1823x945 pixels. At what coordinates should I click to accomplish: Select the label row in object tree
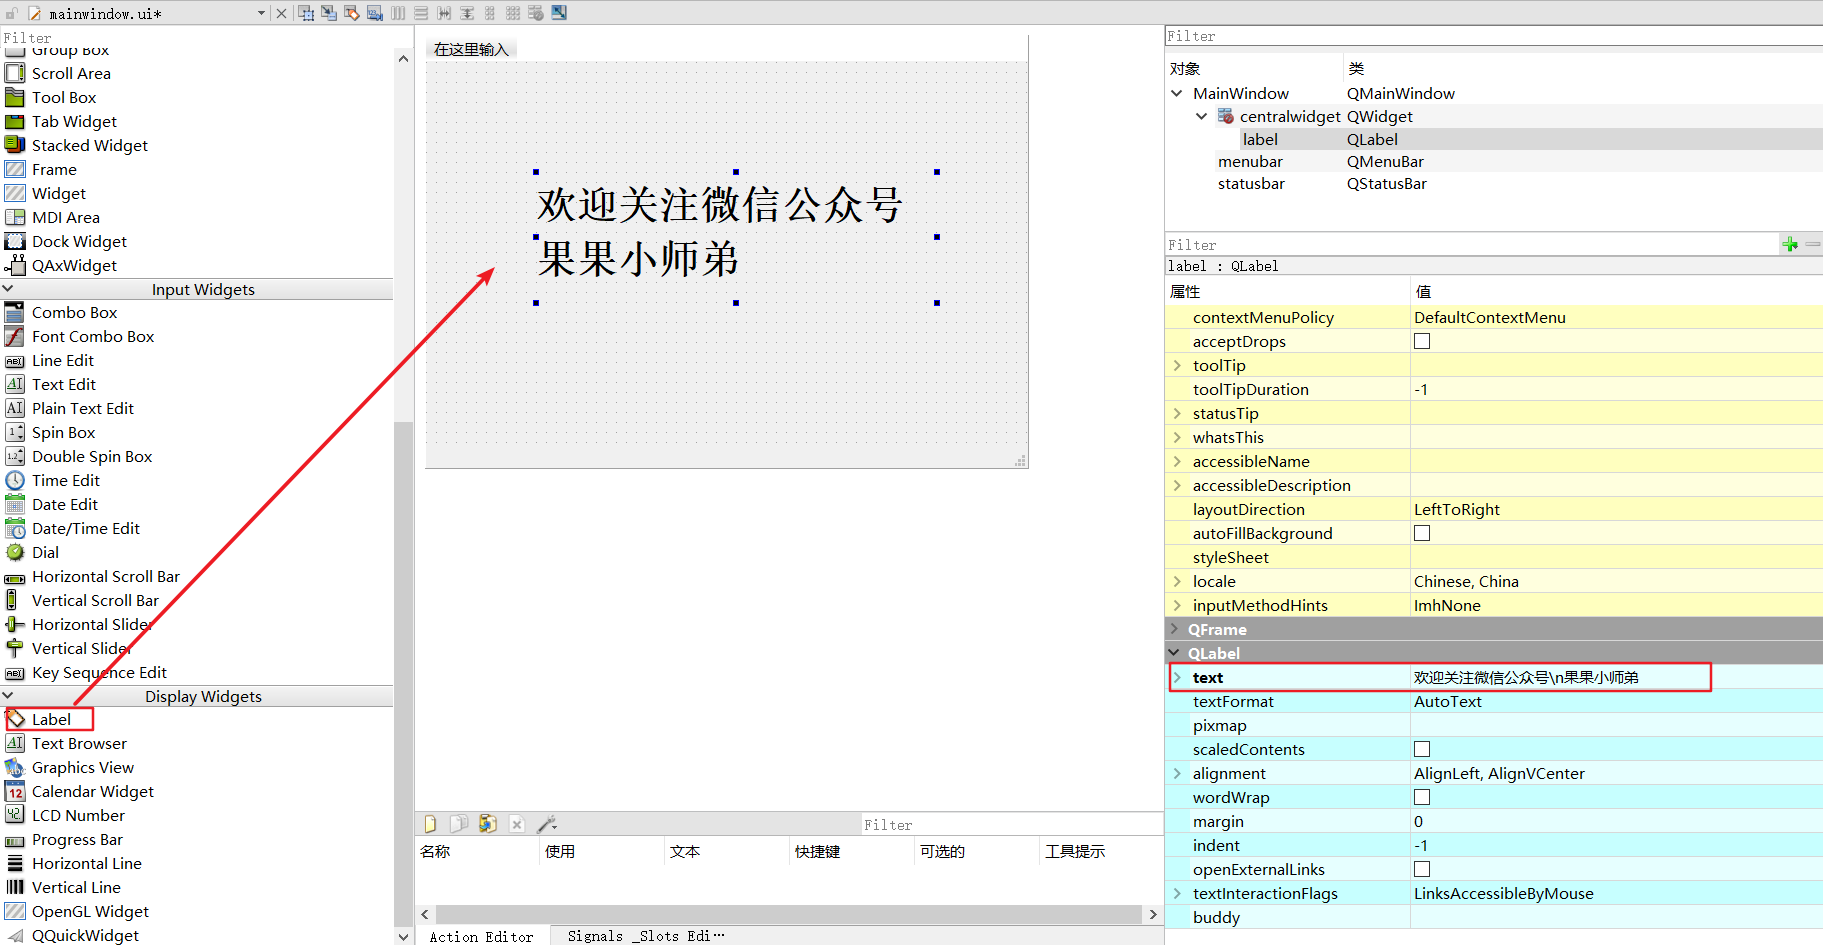click(1494, 139)
